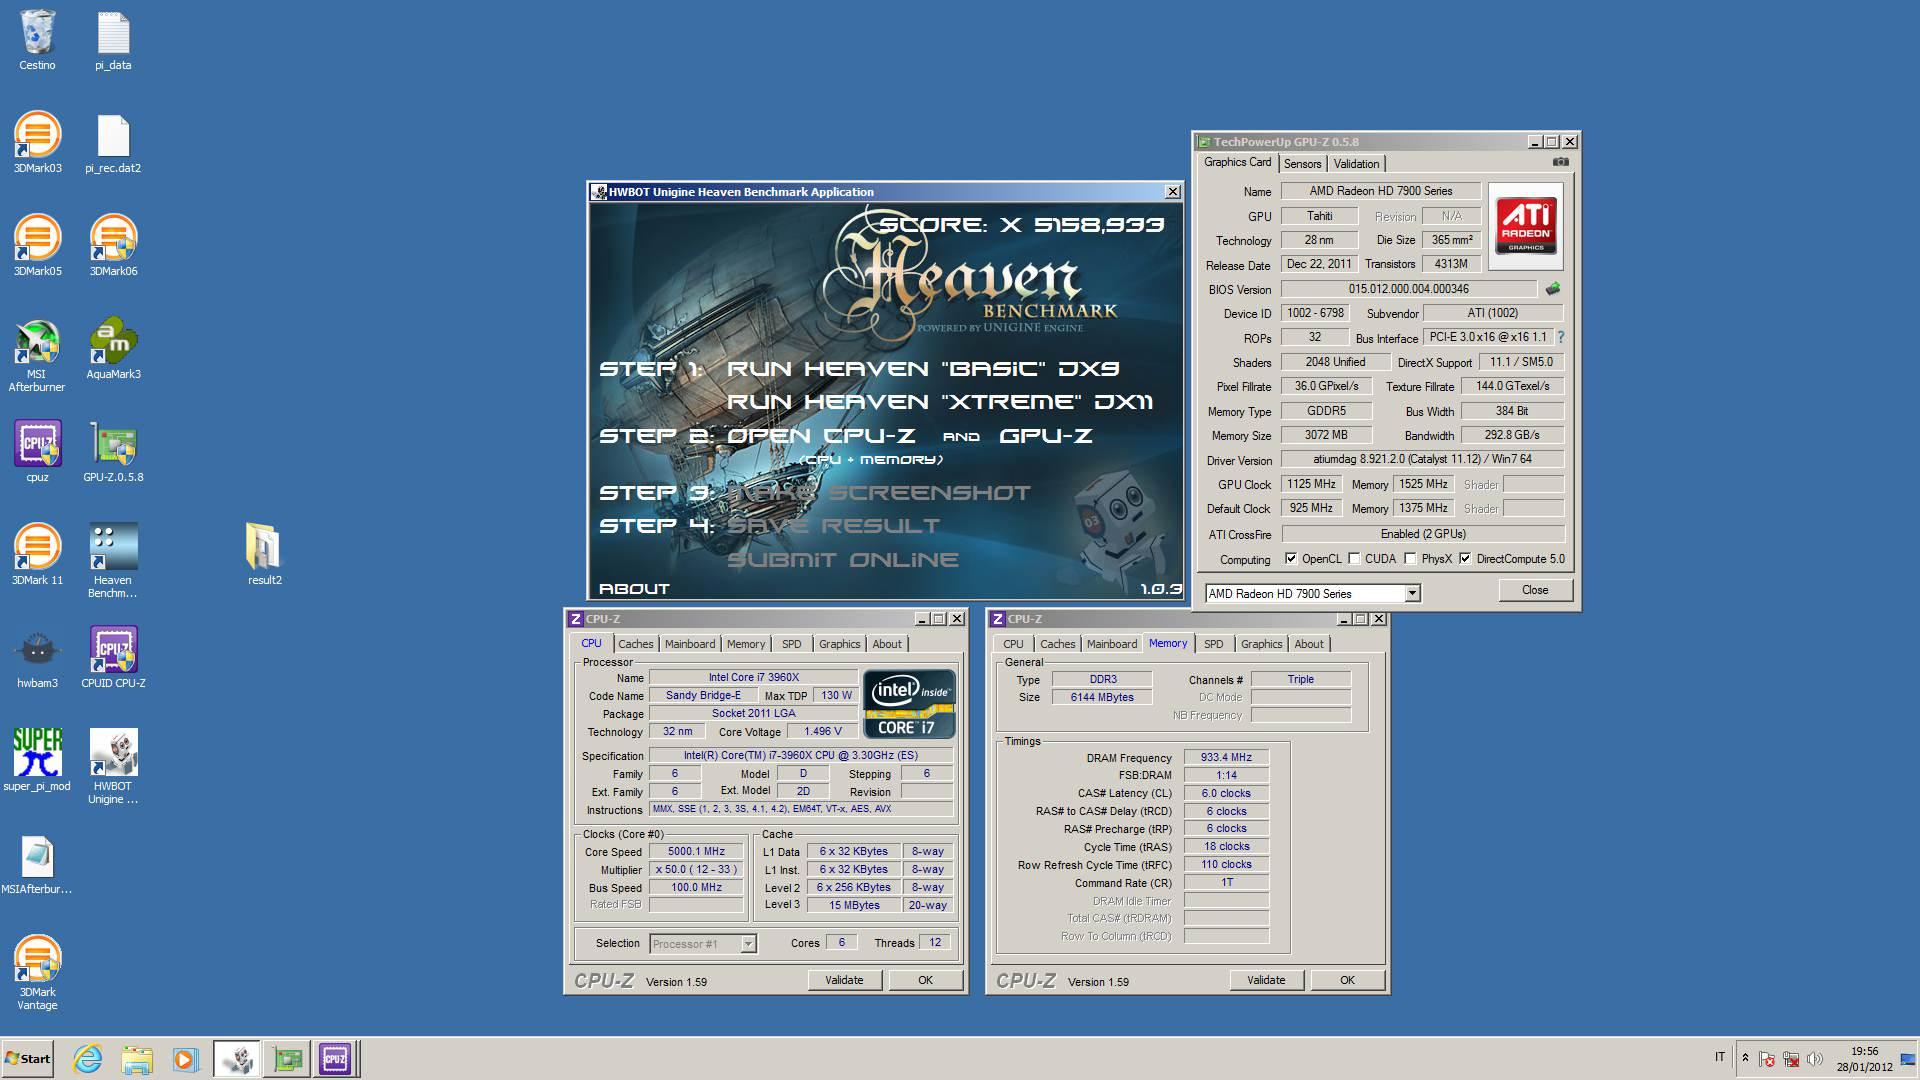Select the CPUID CPU-Z desktop shortcut

click(113, 657)
